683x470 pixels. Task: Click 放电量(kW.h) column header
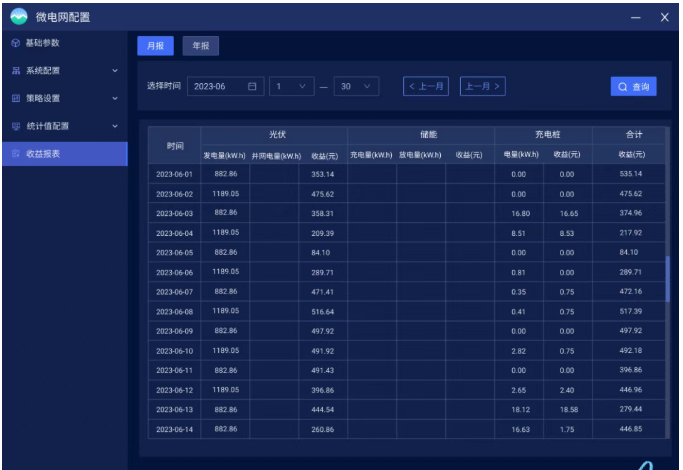tap(420, 155)
